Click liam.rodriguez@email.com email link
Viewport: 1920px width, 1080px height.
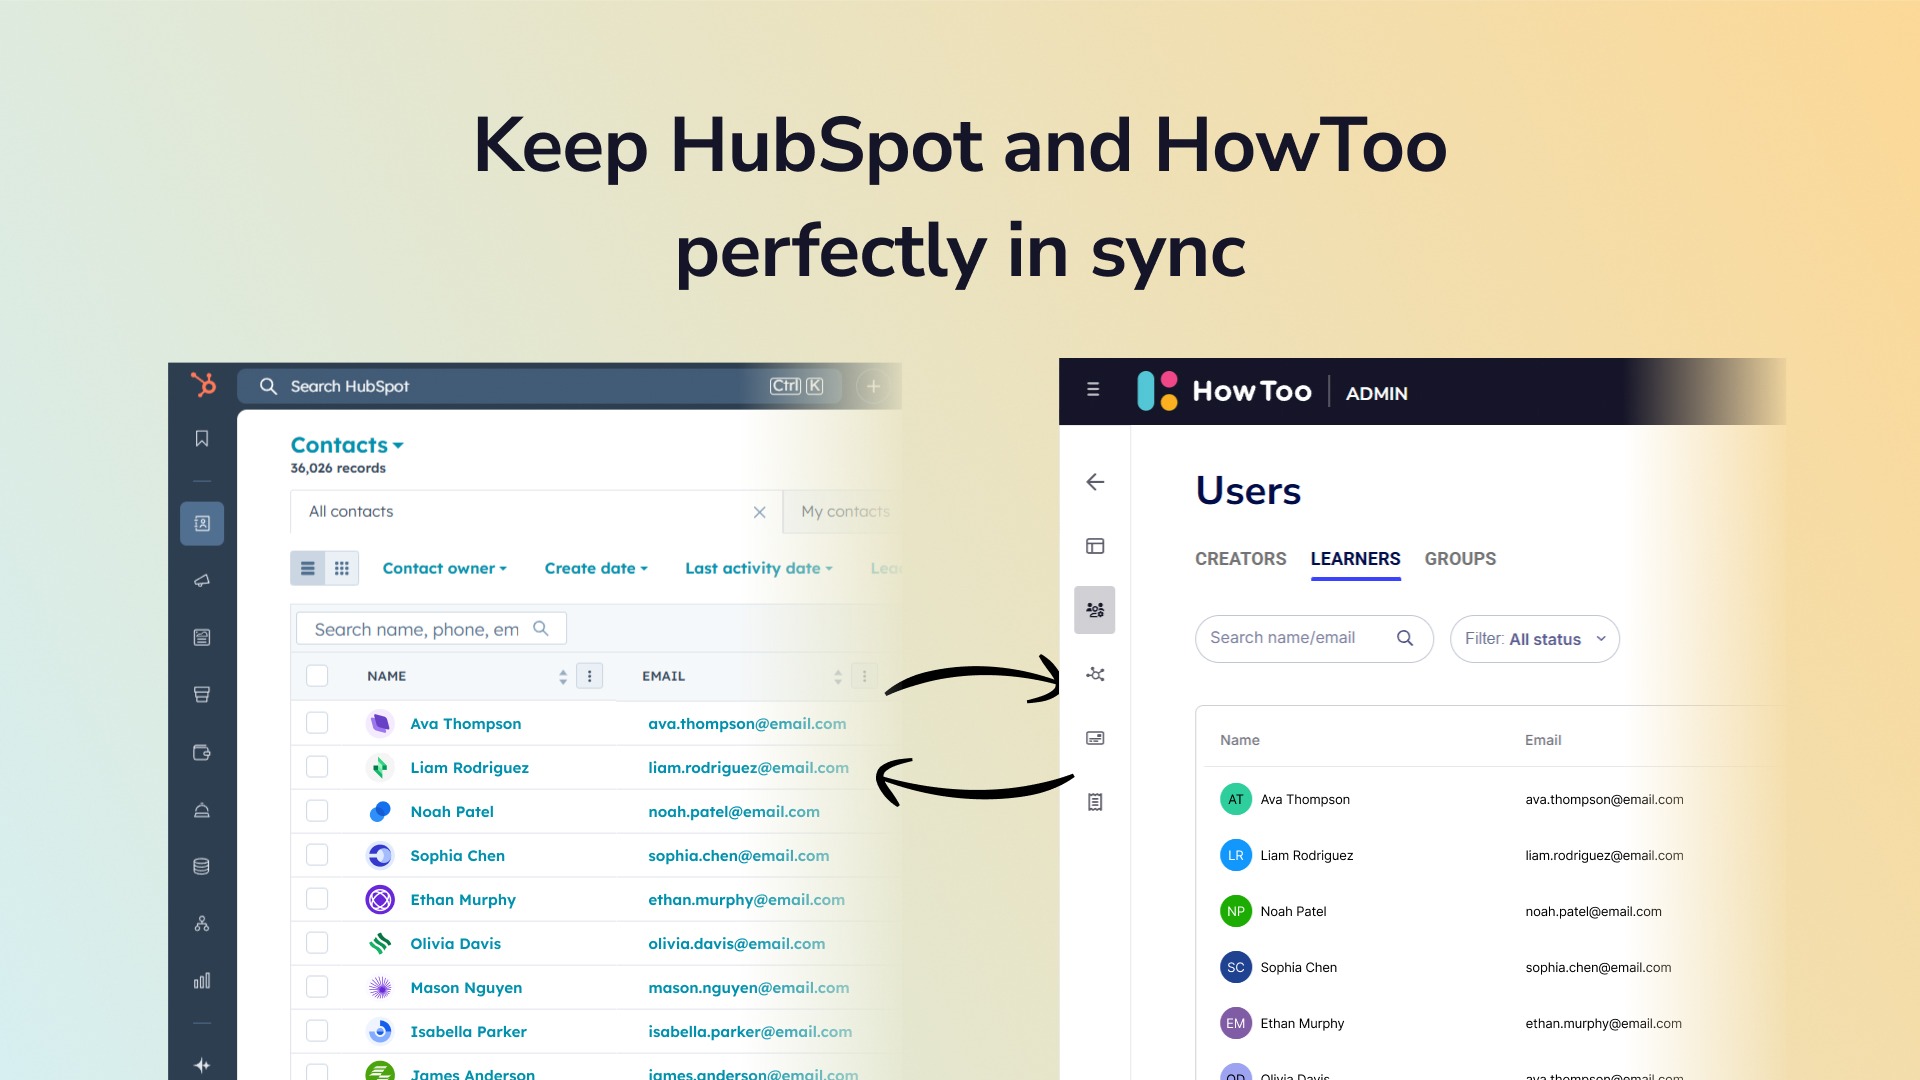click(x=748, y=767)
